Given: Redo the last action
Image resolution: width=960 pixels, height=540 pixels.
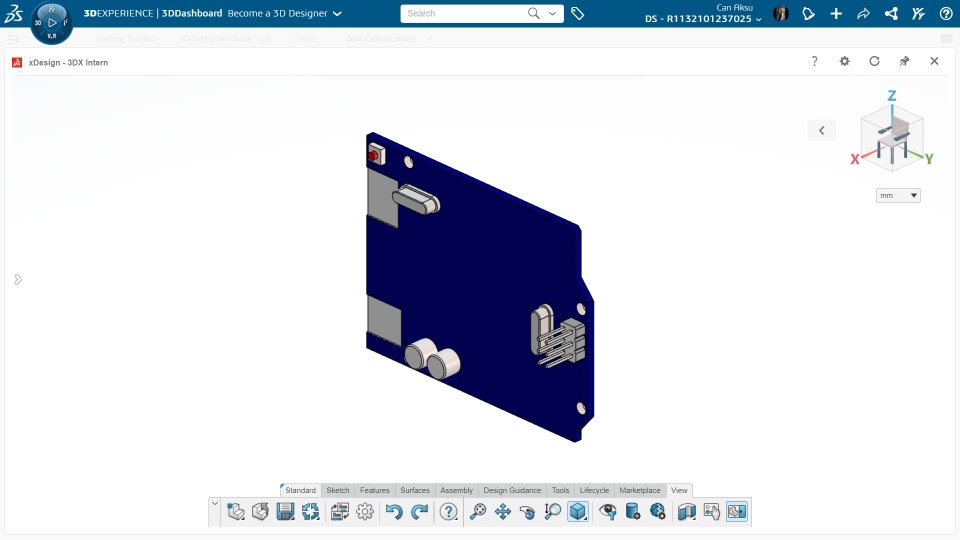Looking at the screenshot, I should coord(419,511).
